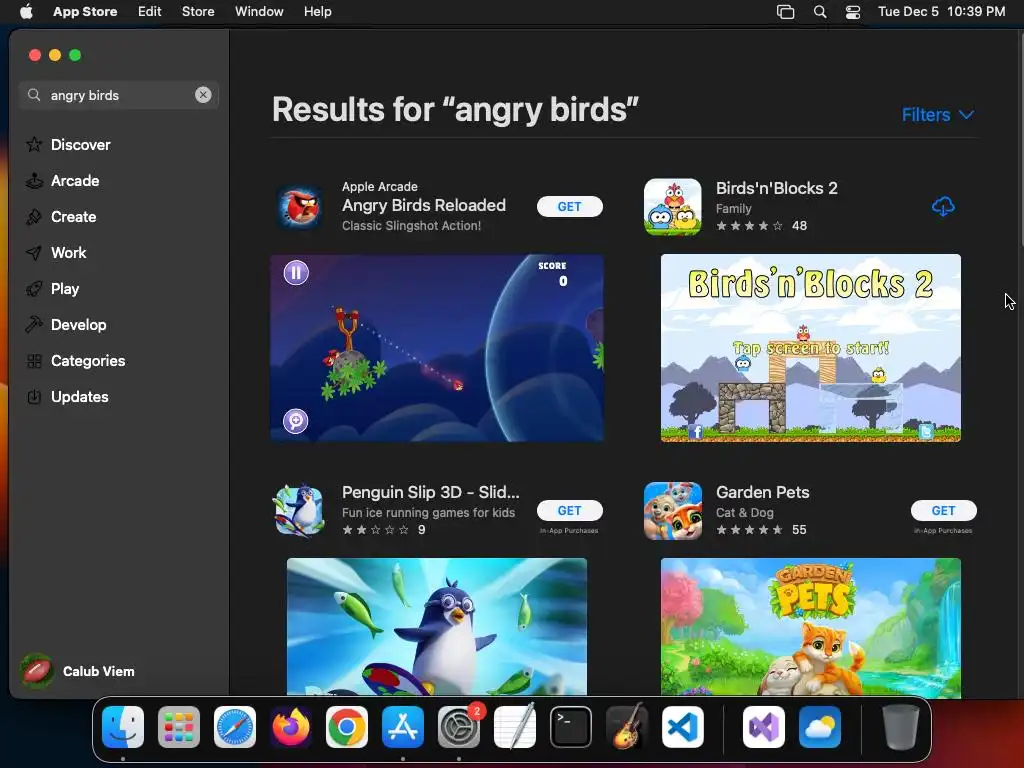Open GarageBand from the Dock
The width and height of the screenshot is (1024, 768).
tap(627, 727)
